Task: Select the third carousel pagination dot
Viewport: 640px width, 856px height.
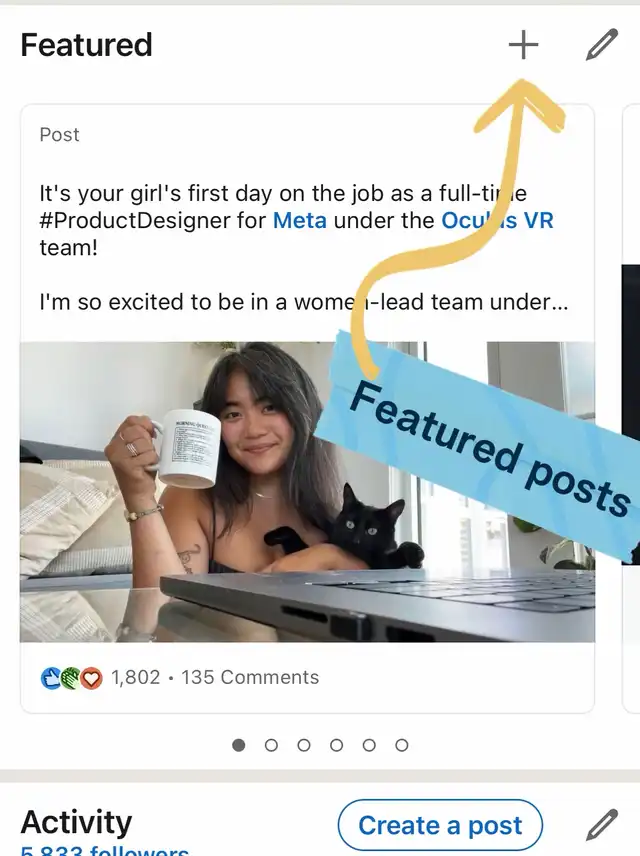Action: click(304, 745)
